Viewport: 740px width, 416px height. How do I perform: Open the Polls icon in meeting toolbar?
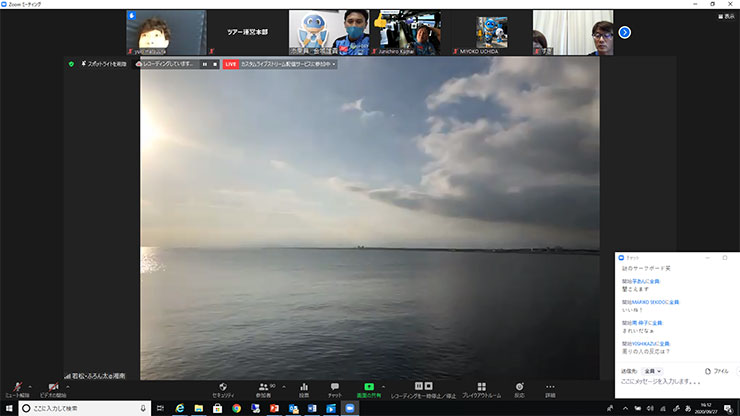click(x=304, y=387)
